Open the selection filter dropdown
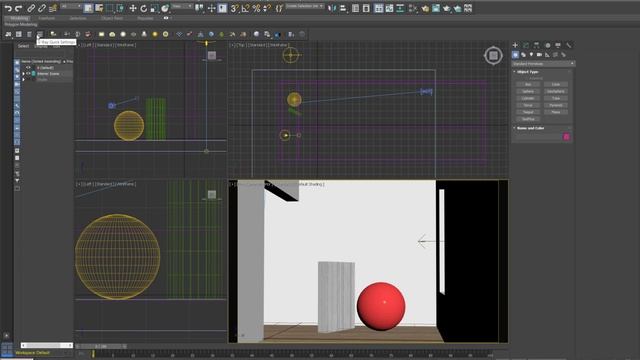The image size is (640, 360). (71, 7)
